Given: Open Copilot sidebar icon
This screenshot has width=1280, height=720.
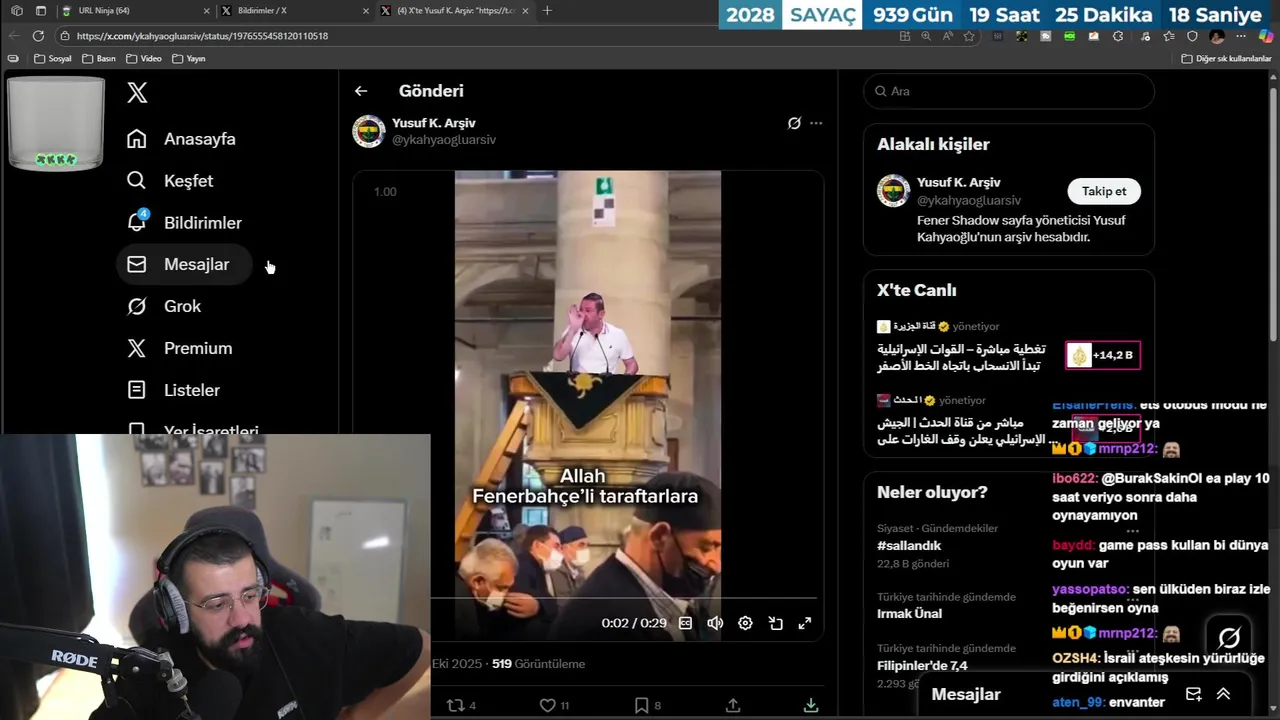Looking at the screenshot, I should [x=1266, y=36].
